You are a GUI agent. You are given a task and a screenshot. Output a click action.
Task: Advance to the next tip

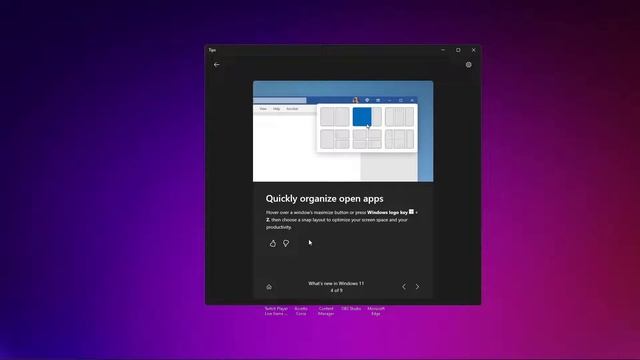click(x=417, y=287)
